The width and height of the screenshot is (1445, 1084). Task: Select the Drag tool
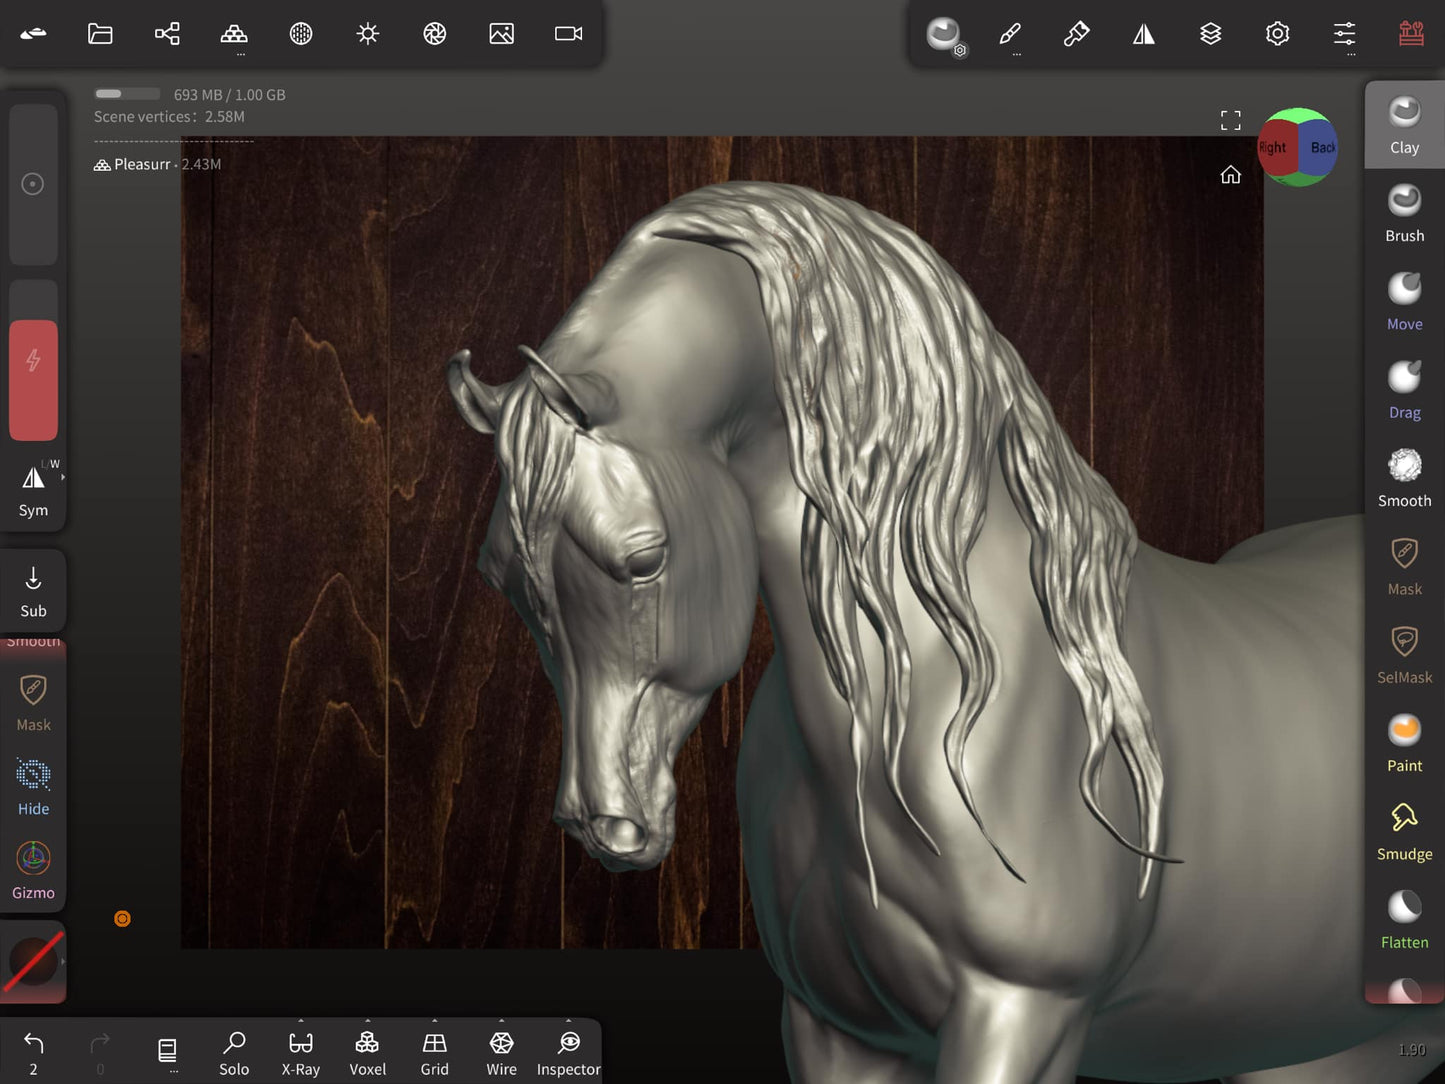click(1405, 390)
